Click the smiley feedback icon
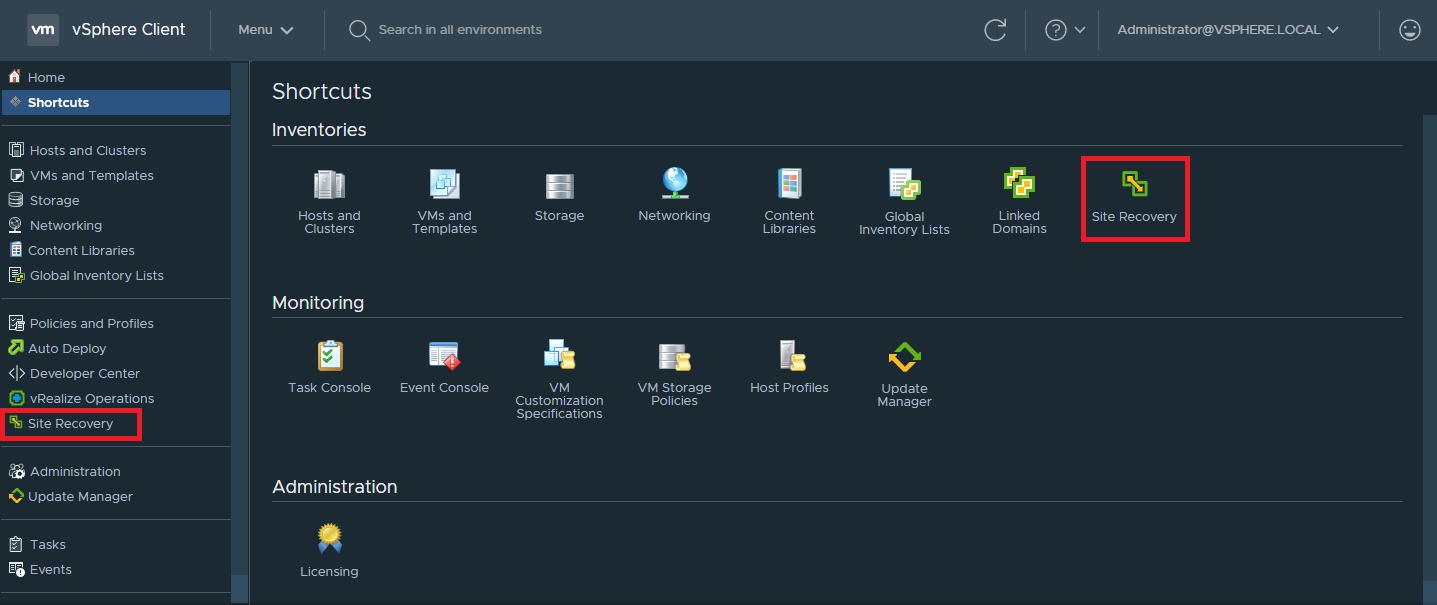The width and height of the screenshot is (1437, 605). click(1410, 30)
